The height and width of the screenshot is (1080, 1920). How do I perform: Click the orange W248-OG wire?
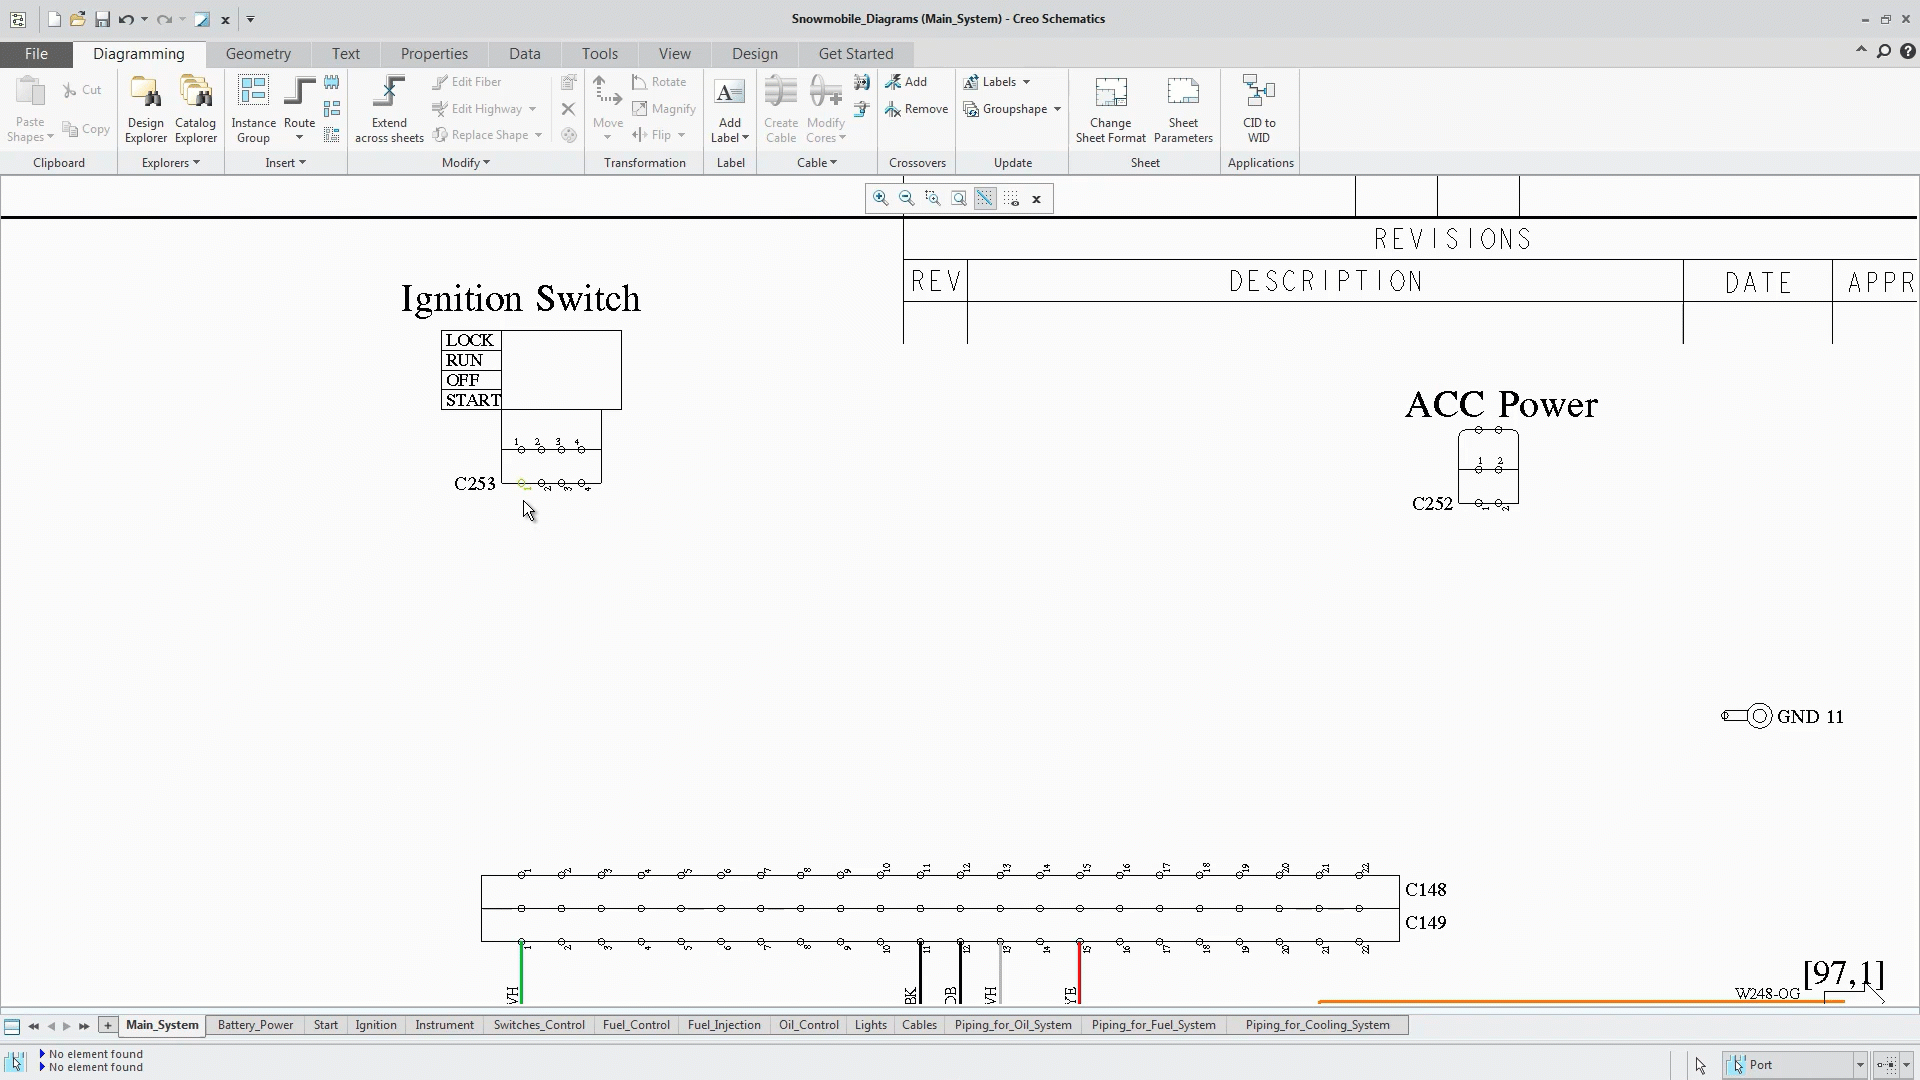pos(1500,1001)
